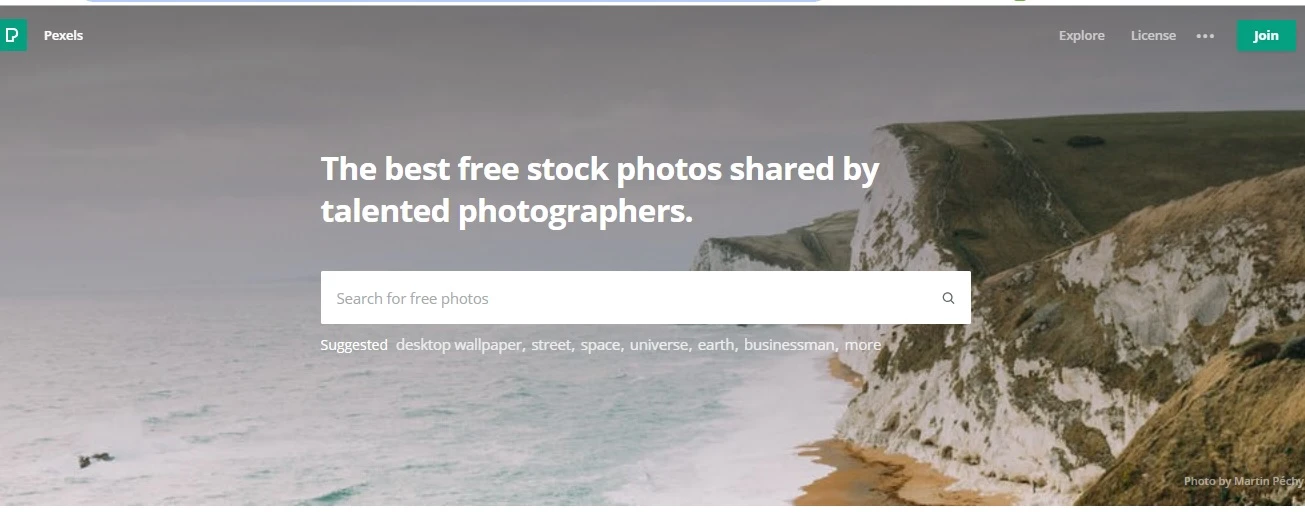The width and height of the screenshot is (1305, 517).
Task: Choose the street suggested search
Action: tap(552, 345)
